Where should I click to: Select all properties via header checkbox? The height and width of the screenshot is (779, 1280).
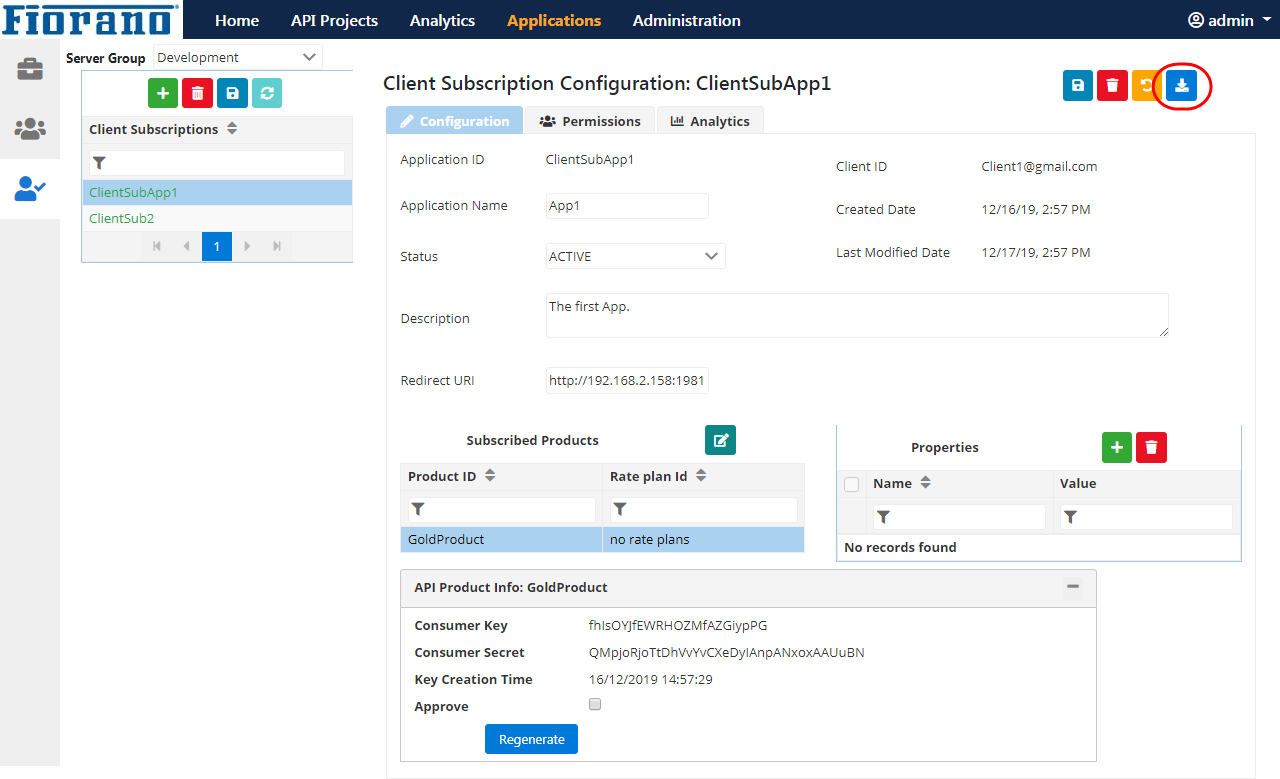coord(852,485)
